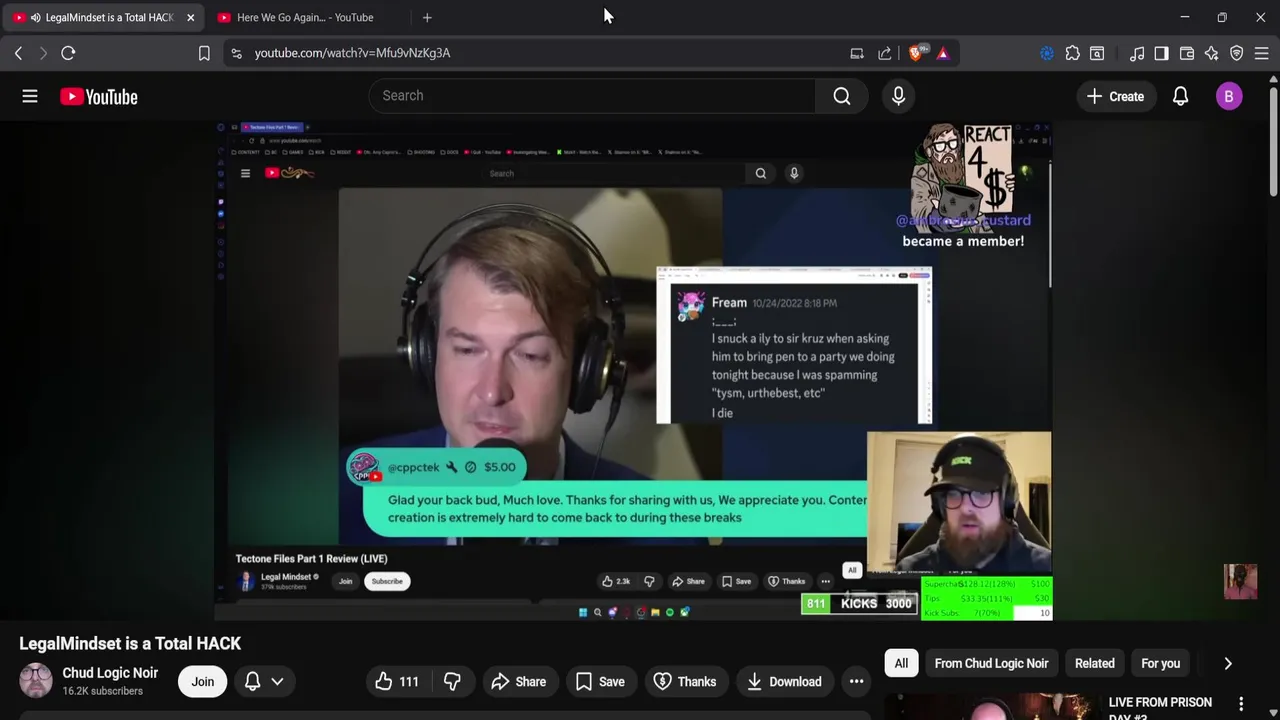The width and height of the screenshot is (1280, 720).
Task: Open Chud Logic Noir channel name link
Action: (110, 673)
